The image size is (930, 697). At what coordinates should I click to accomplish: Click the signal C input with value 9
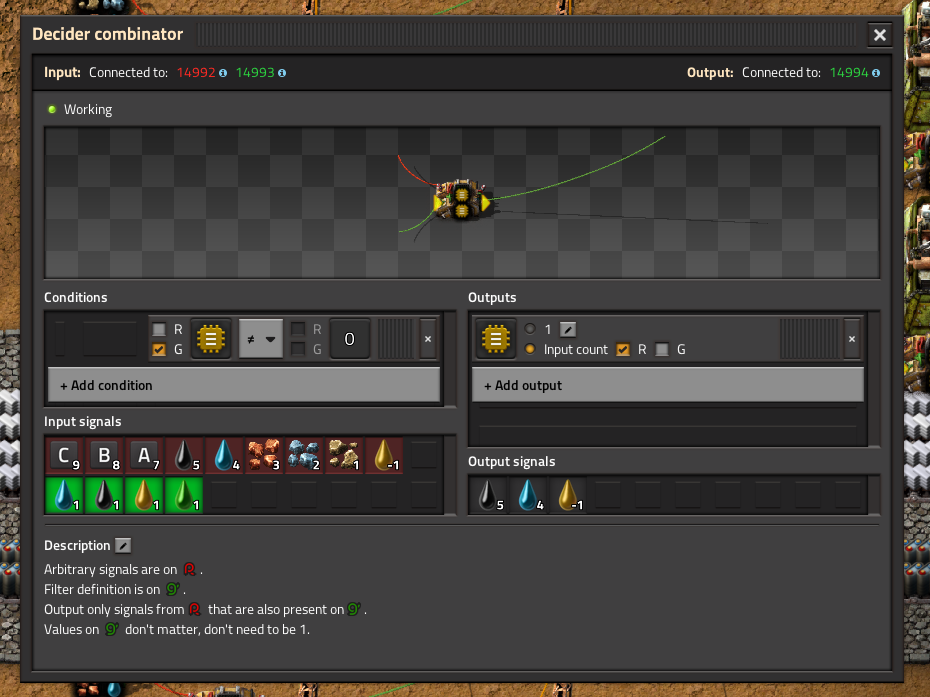pyautogui.click(x=65, y=456)
